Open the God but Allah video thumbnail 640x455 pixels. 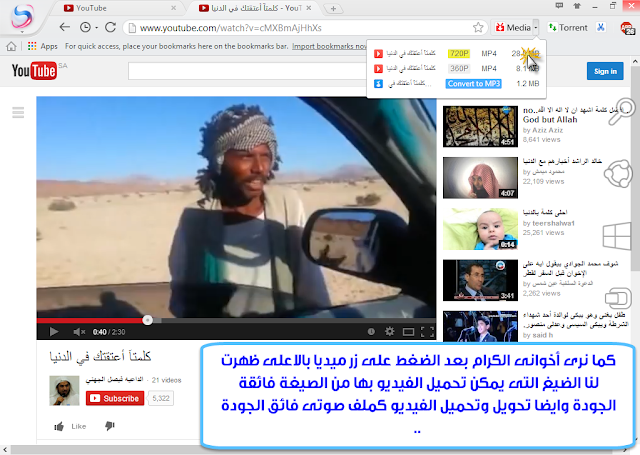pyautogui.click(x=480, y=127)
